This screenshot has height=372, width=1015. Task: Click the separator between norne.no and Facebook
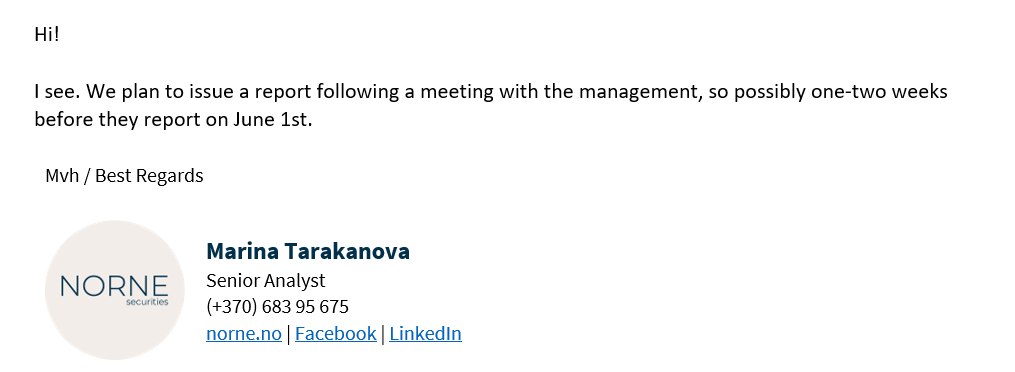[x=288, y=333]
